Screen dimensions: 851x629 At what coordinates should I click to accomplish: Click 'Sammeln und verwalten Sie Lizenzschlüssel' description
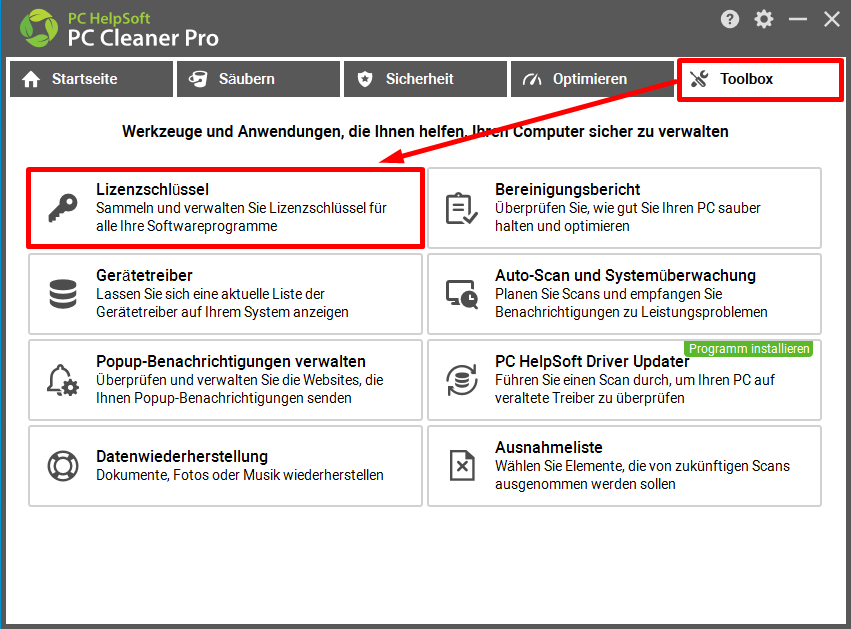click(x=242, y=217)
